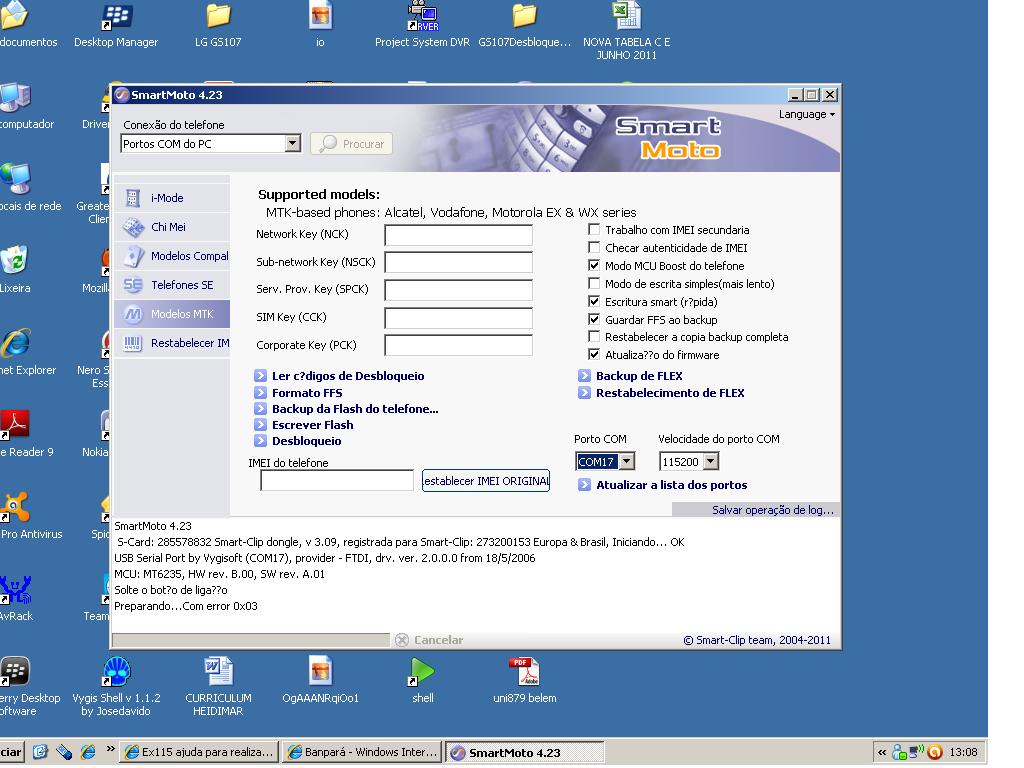Click arrow icon beside Backup de FLEX
Screen dimensions: 1024x768
click(584, 376)
